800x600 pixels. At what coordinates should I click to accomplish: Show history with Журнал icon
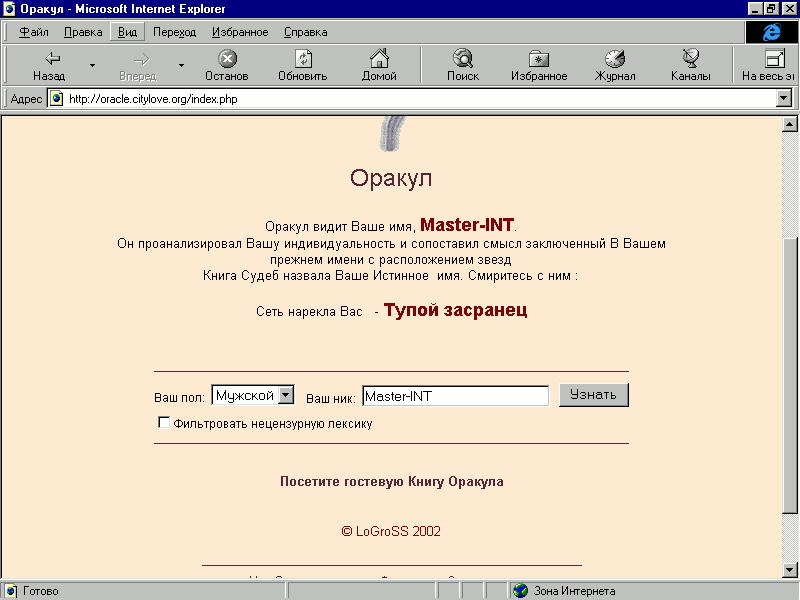[x=615, y=60]
